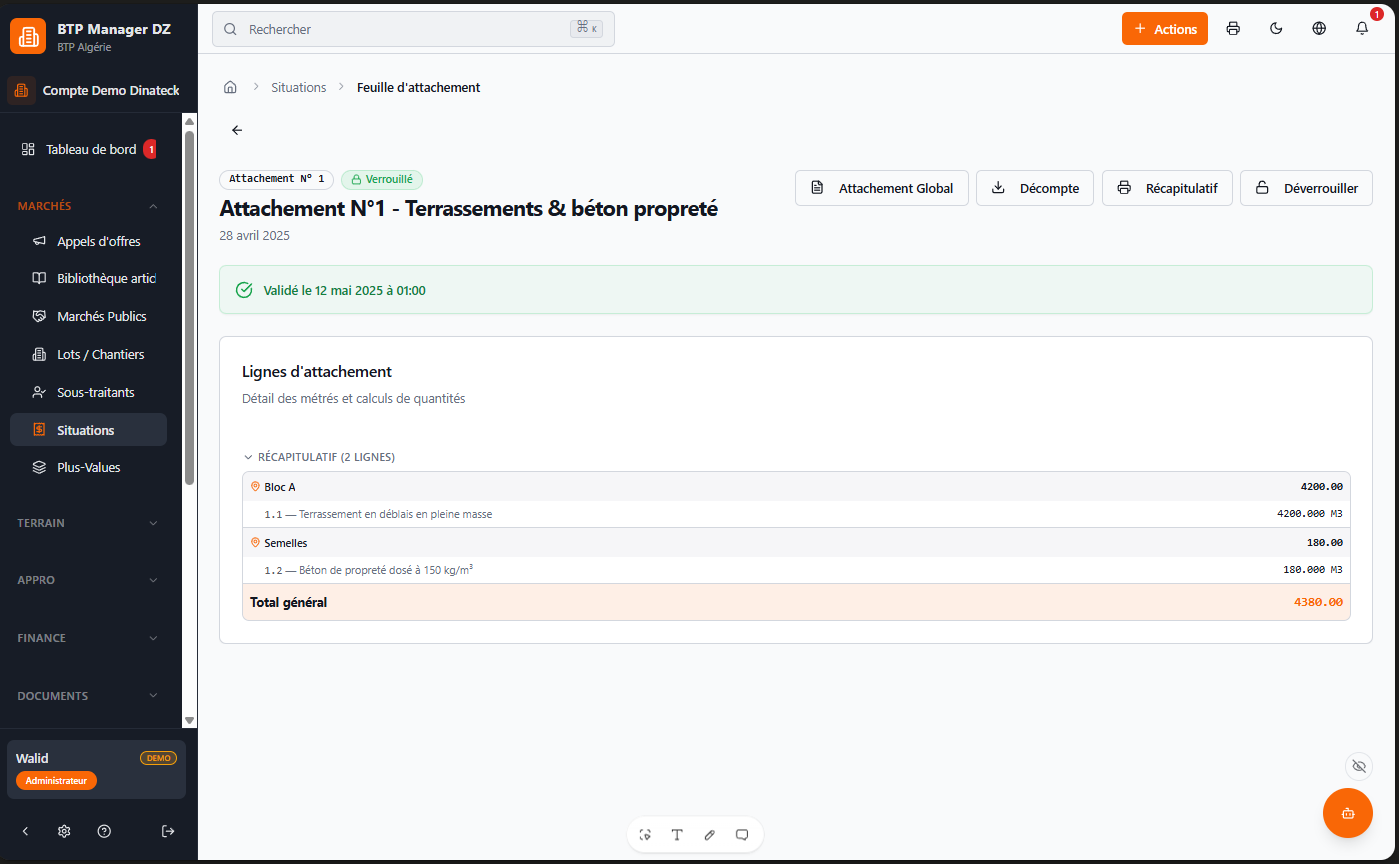Click Semelles location pin icon

click(x=255, y=542)
